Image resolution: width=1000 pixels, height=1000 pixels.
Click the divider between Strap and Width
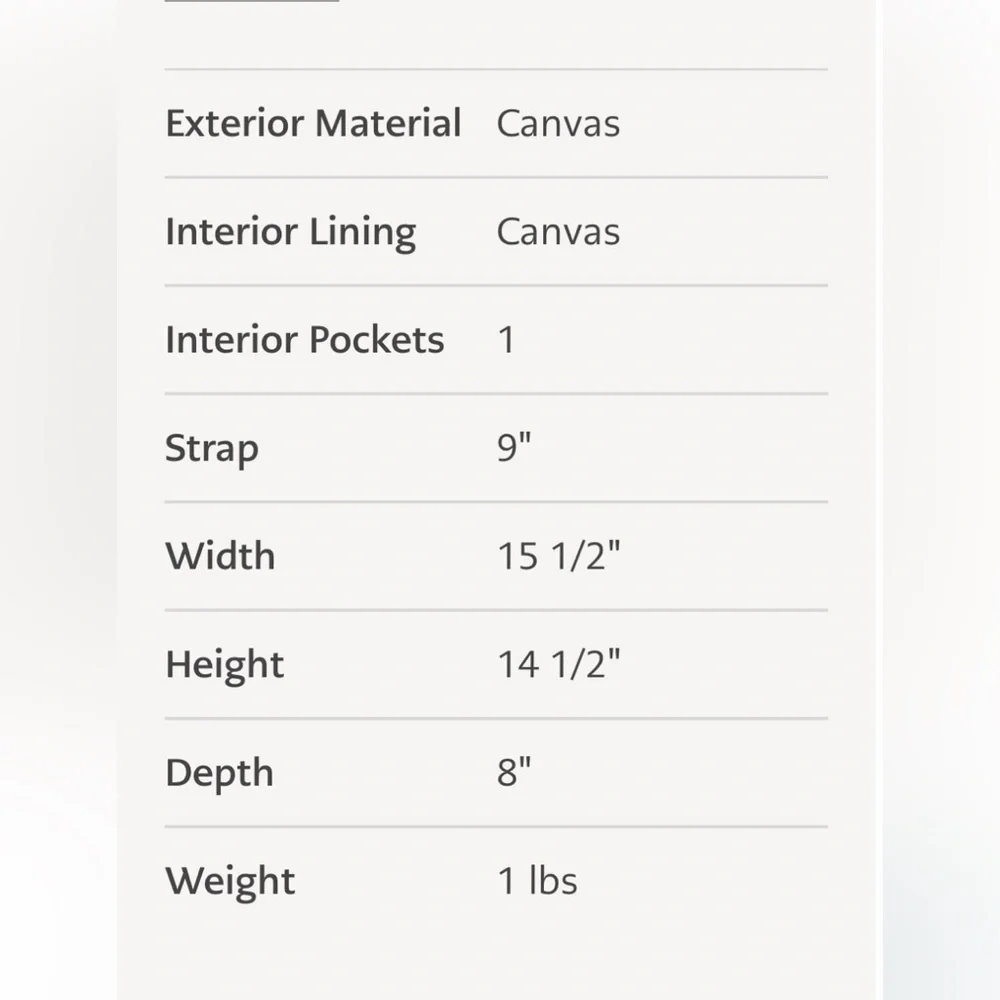point(496,502)
